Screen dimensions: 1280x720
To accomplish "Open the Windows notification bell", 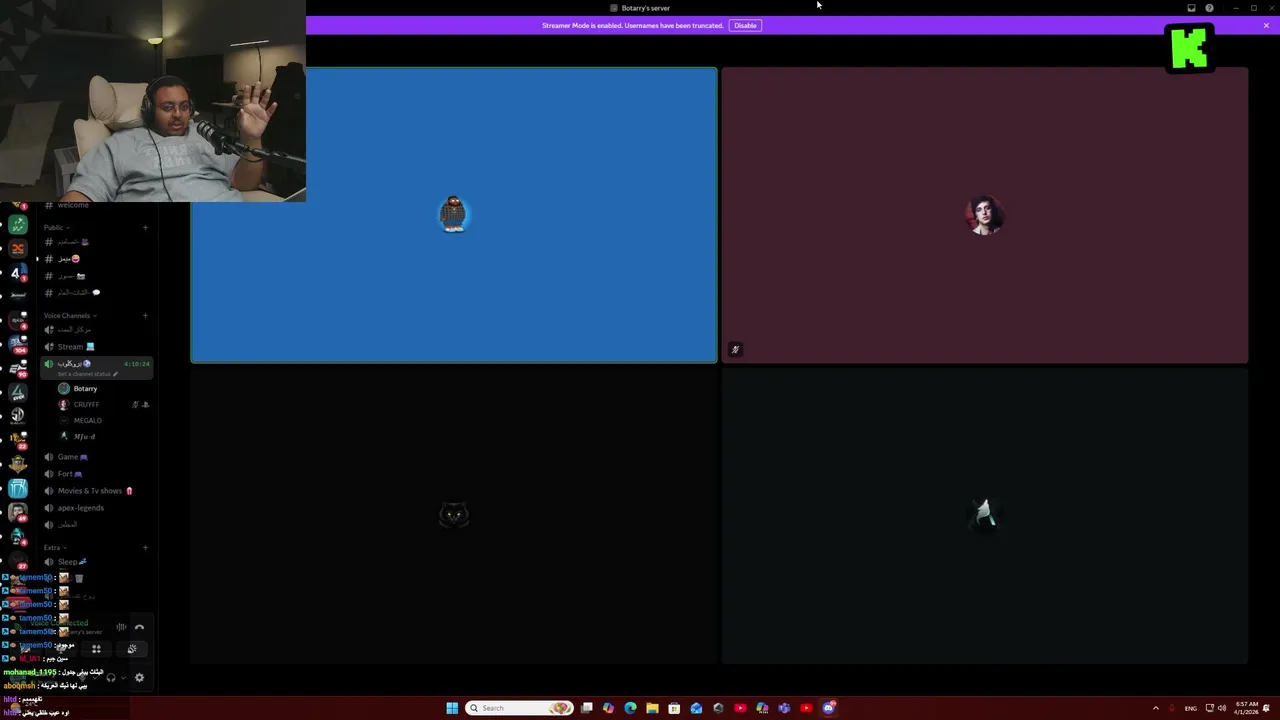I will coord(1267,708).
